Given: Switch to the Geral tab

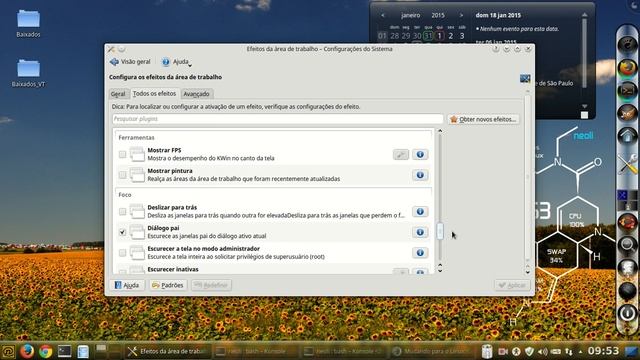Looking at the screenshot, I should pyautogui.click(x=118, y=94).
